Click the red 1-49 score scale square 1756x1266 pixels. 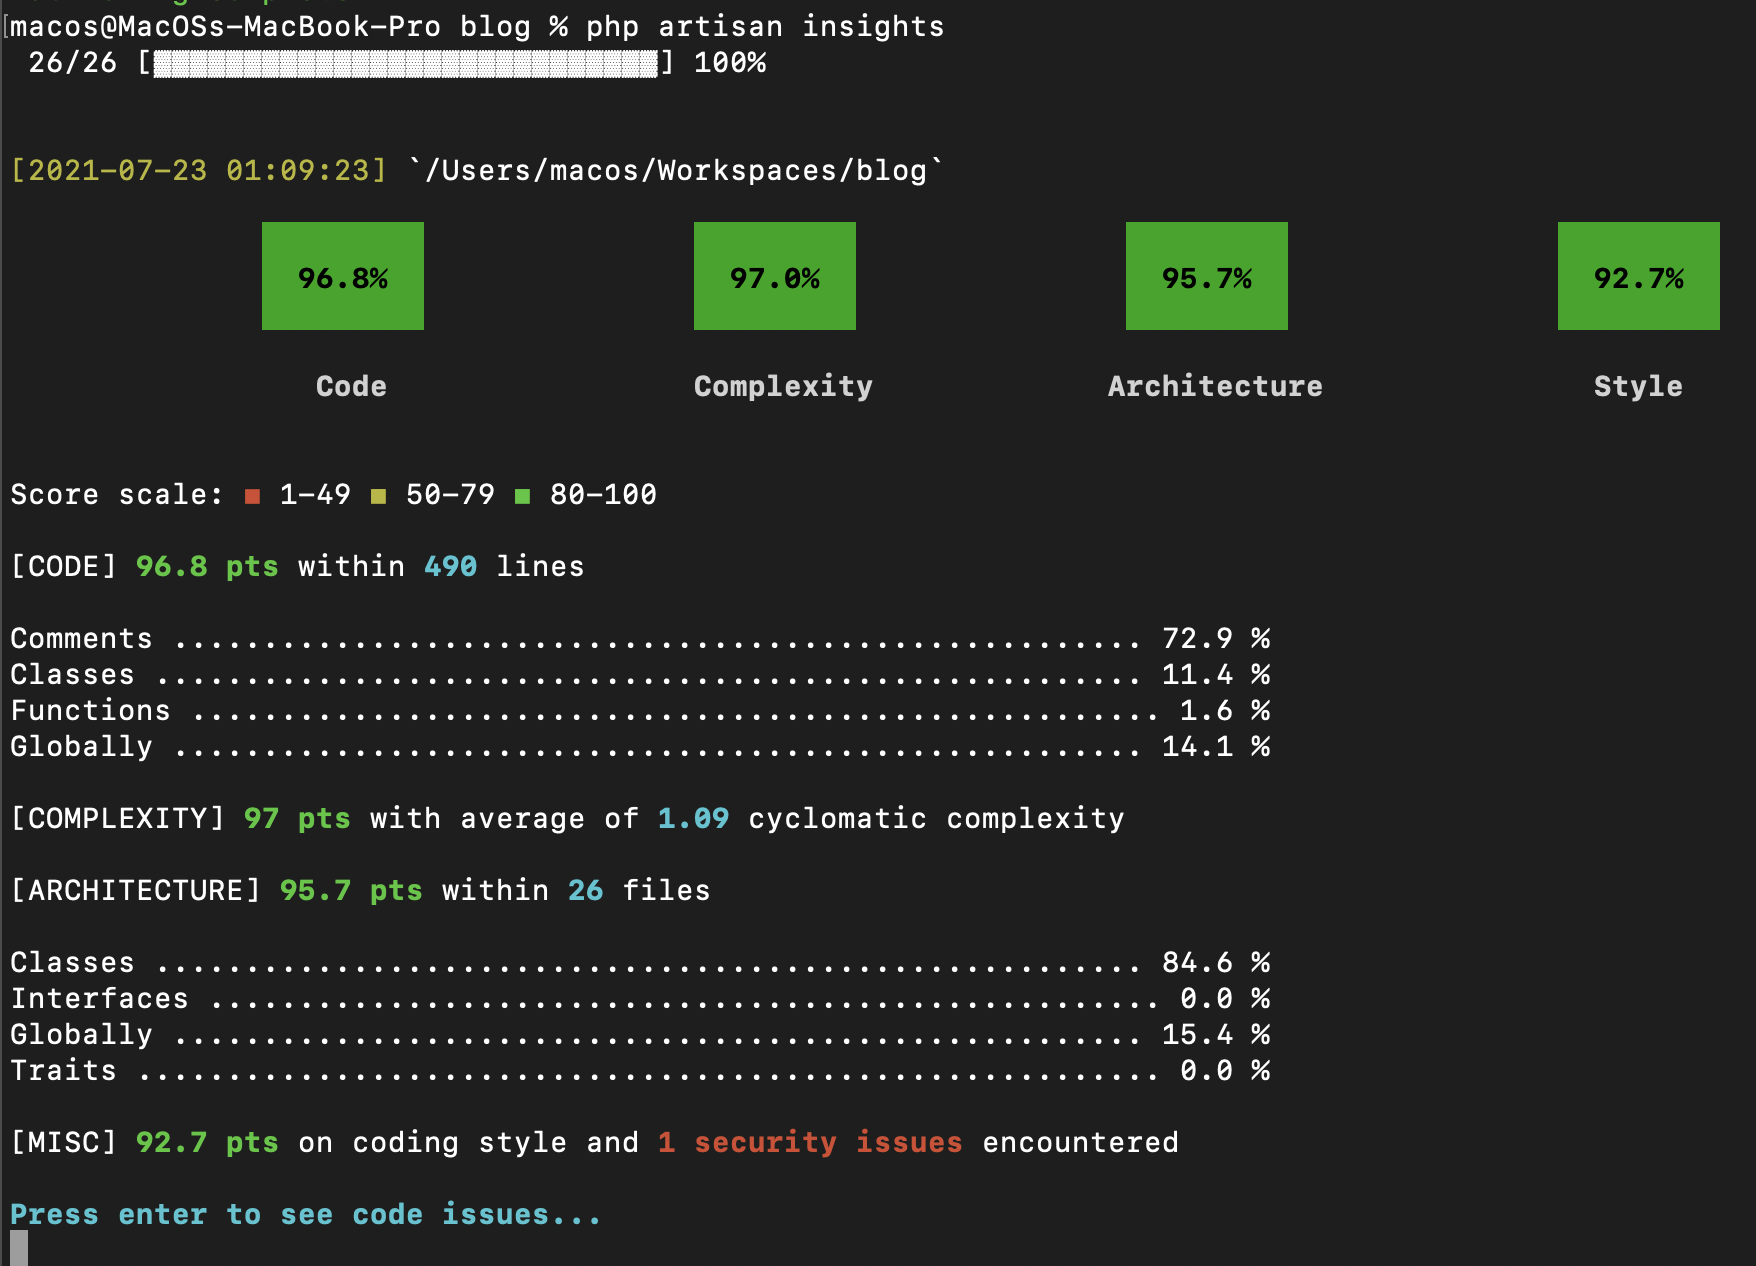click(x=252, y=494)
